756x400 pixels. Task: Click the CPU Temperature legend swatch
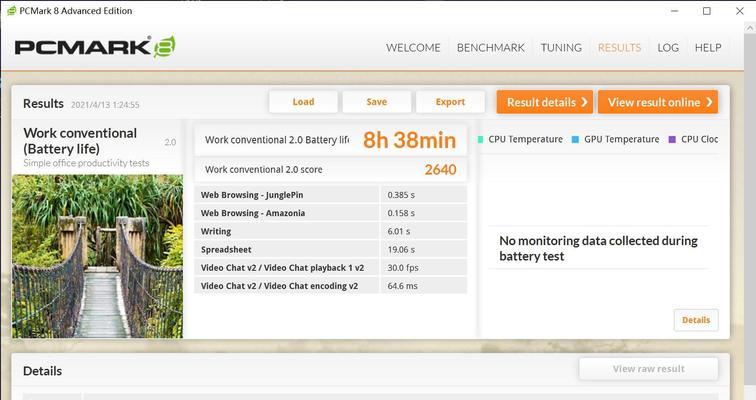coord(481,139)
